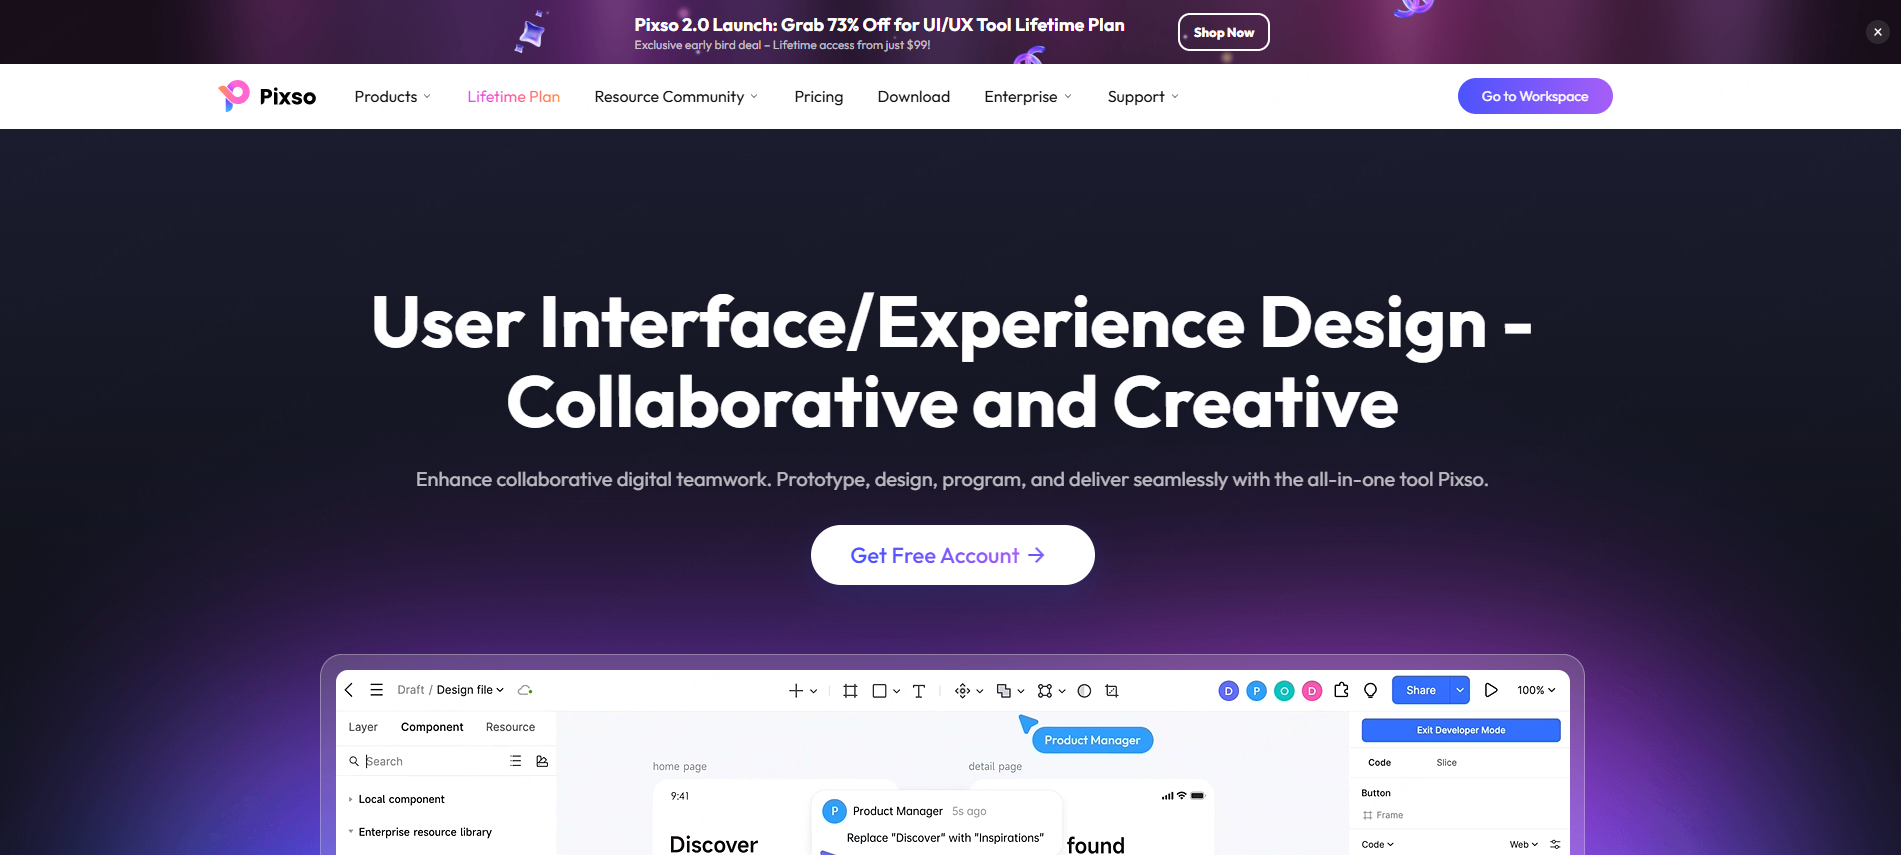Open the 100% zoom level dropdown
Image resolution: width=1901 pixels, height=855 pixels.
tap(1535, 690)
